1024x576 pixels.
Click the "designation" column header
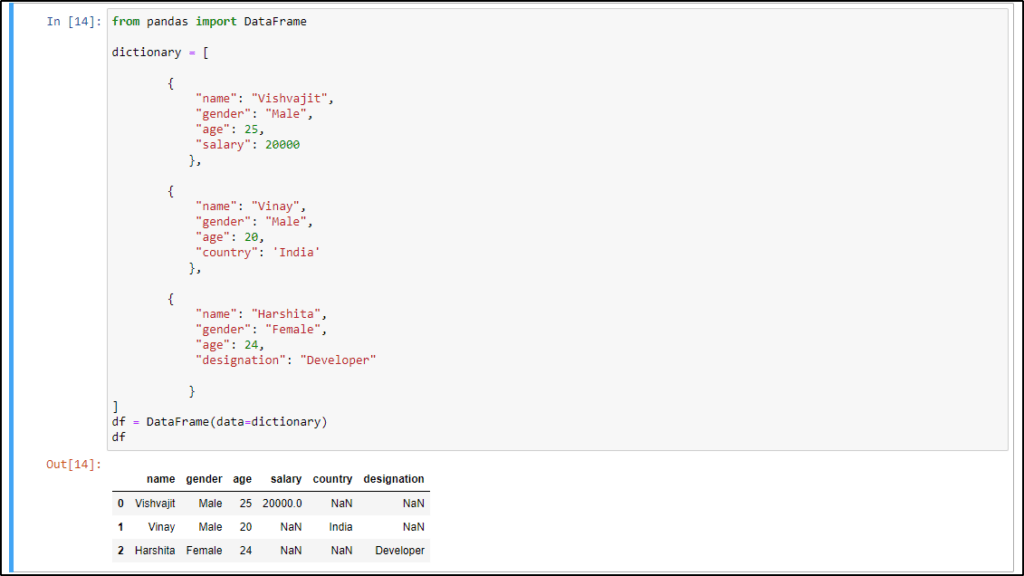tap(394, 479)
